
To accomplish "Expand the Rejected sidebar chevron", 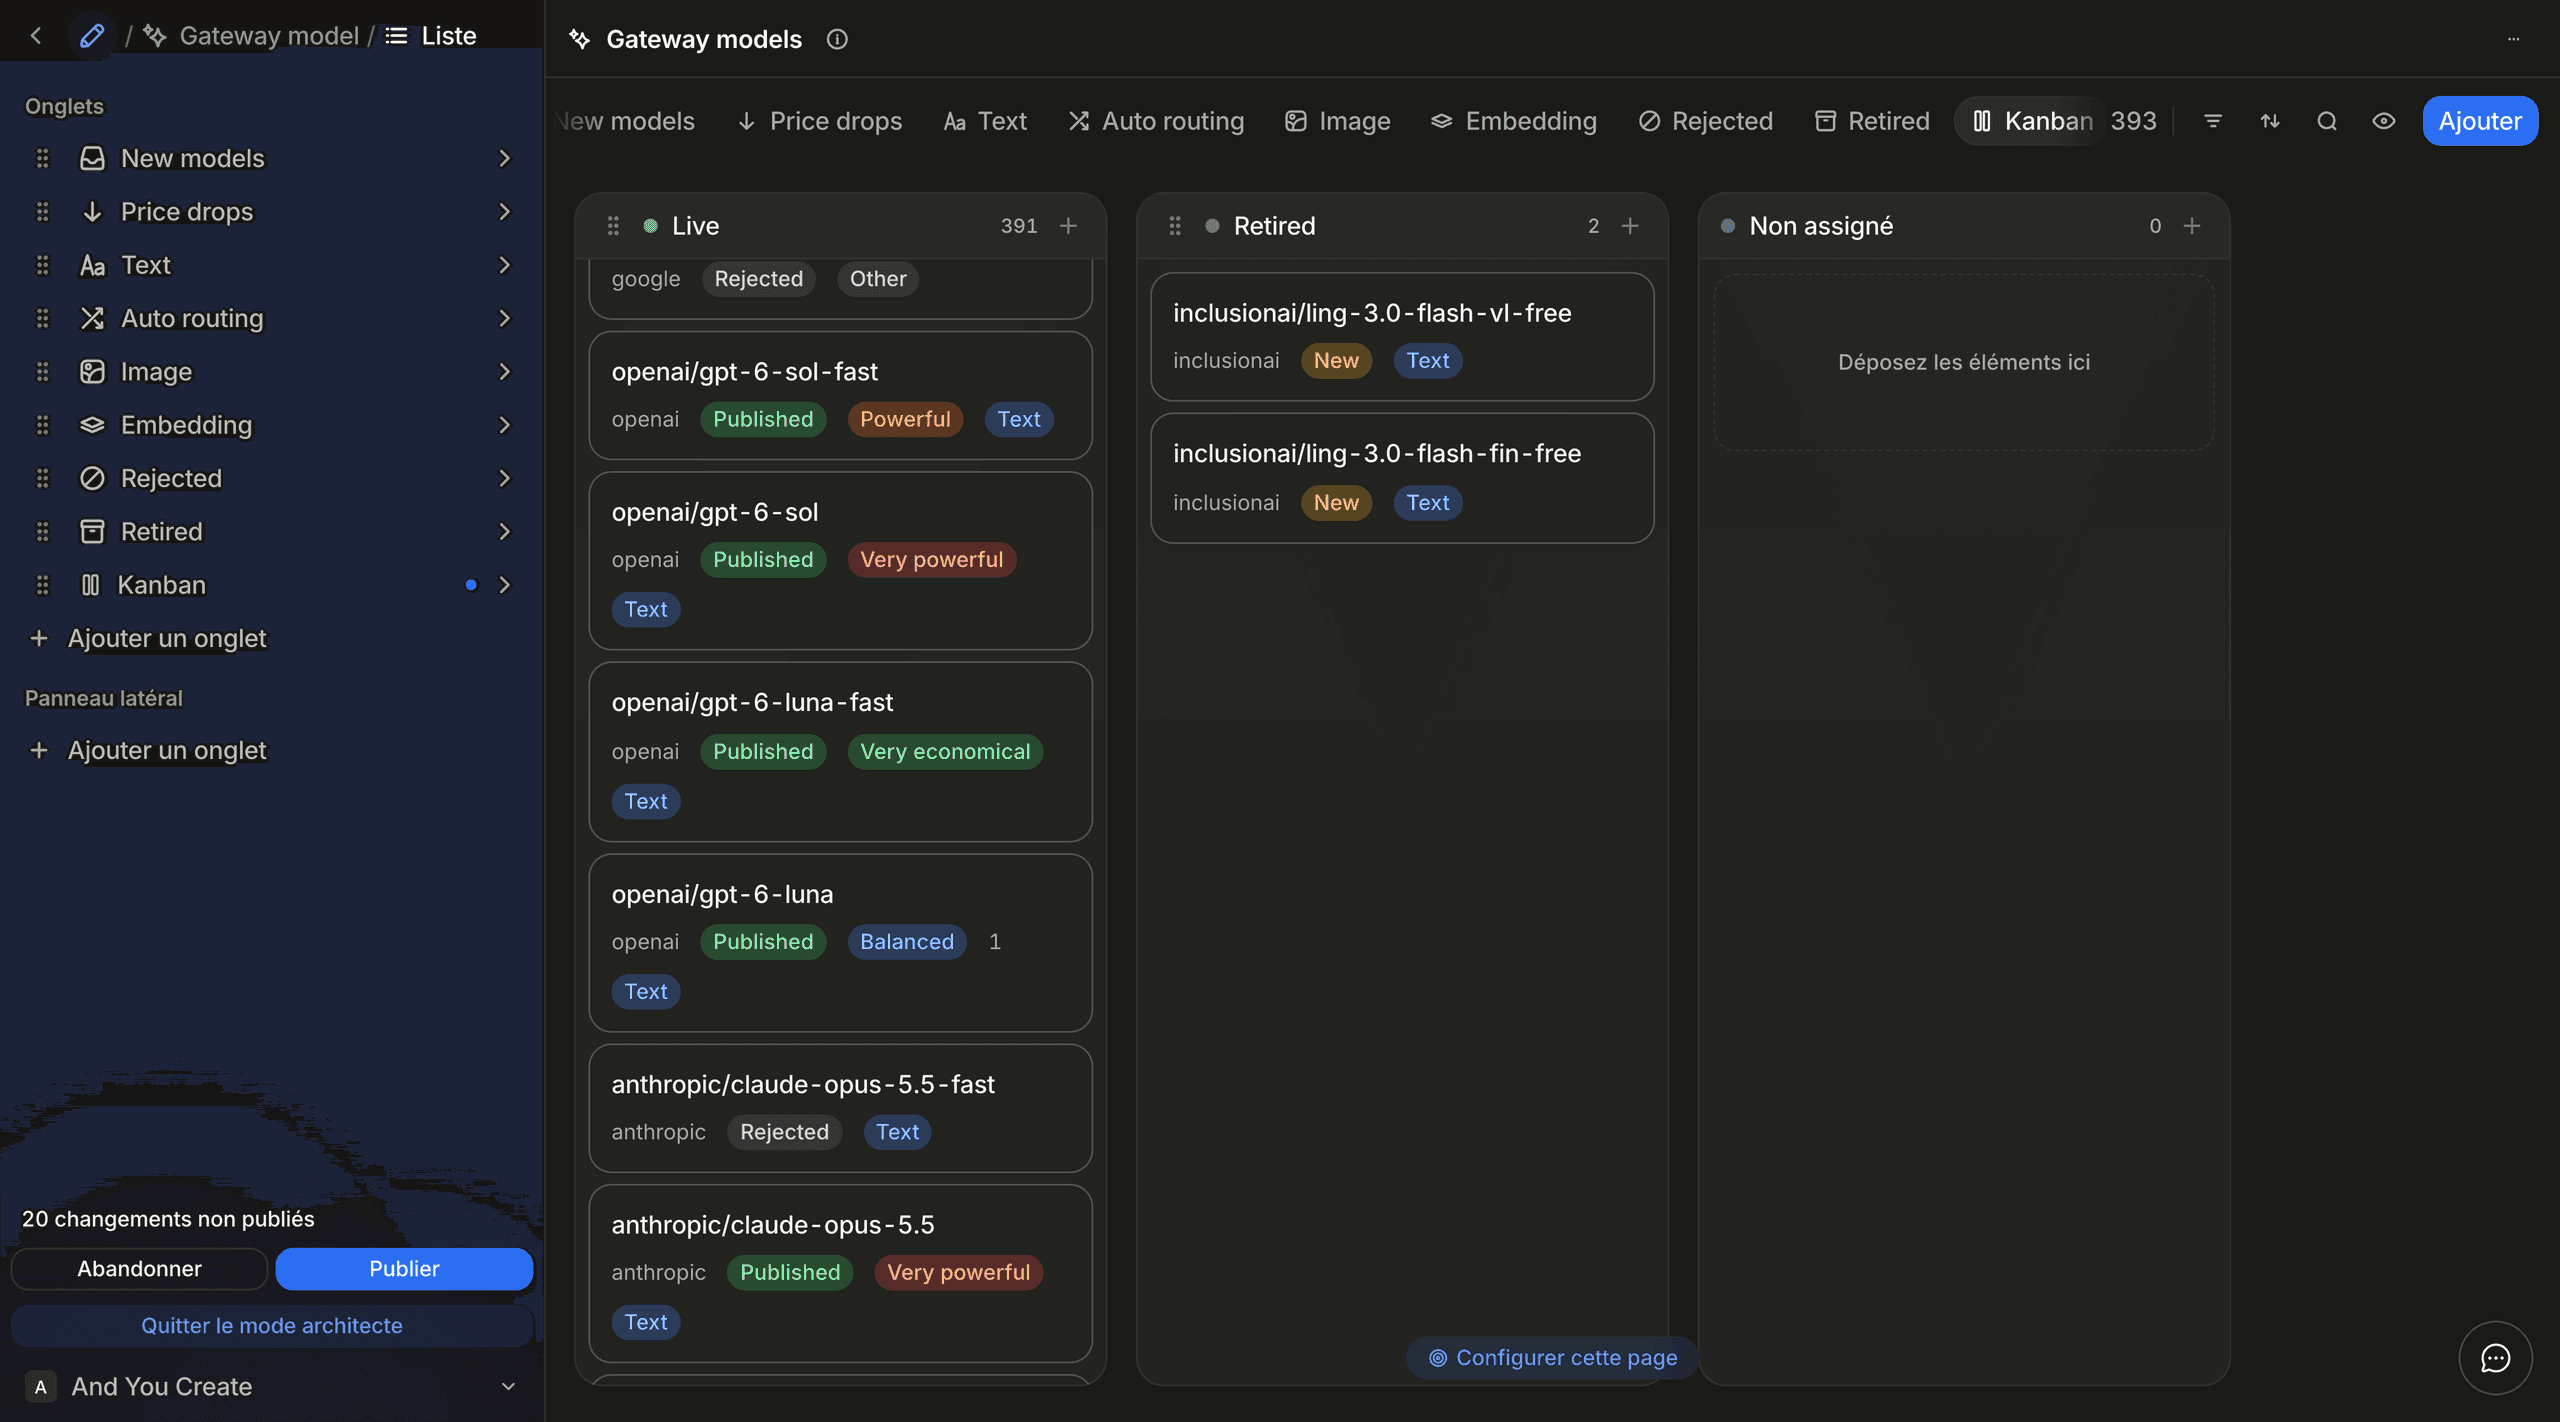I will [504, 478].
